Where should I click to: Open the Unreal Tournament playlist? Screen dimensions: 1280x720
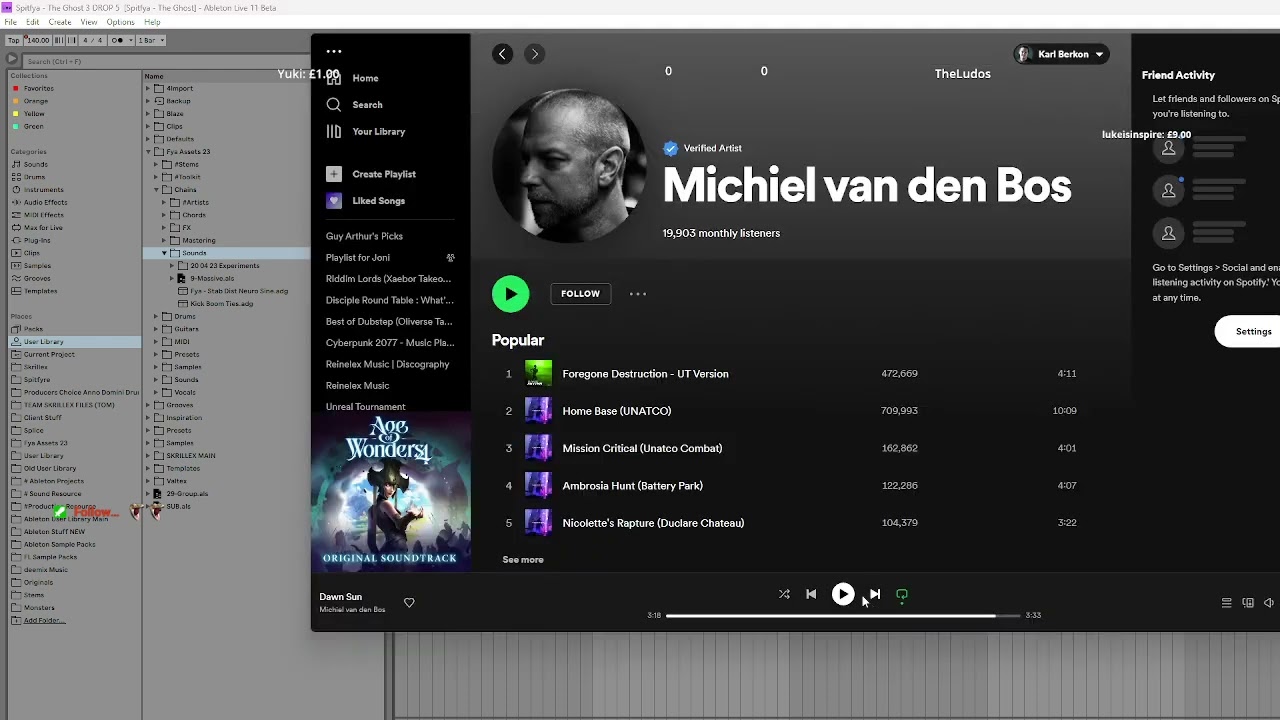coord(365,407)
